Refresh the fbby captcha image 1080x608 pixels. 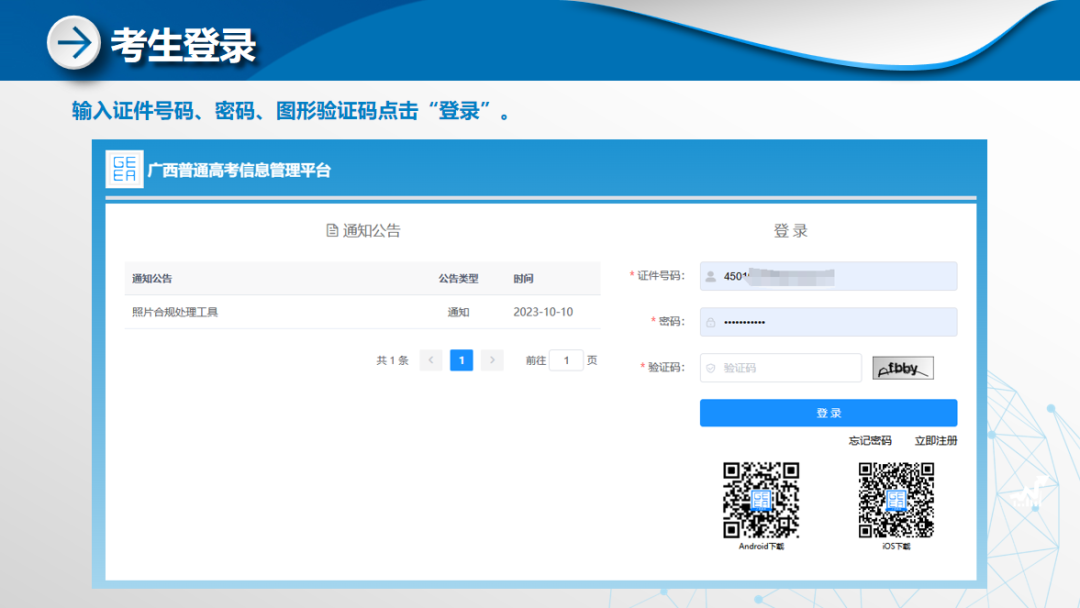tap(903, 368)
